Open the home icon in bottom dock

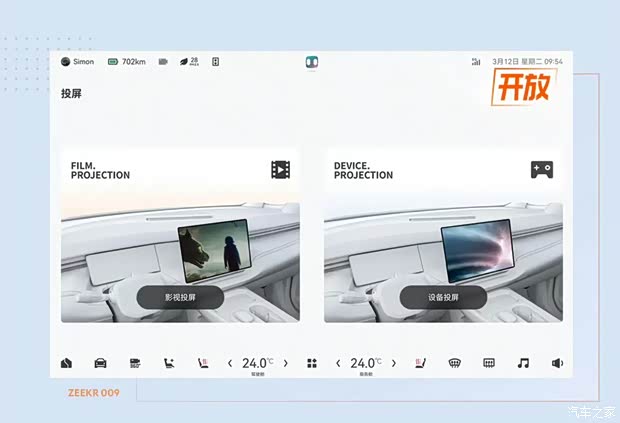pyautogui.click(x=67, y=363)
